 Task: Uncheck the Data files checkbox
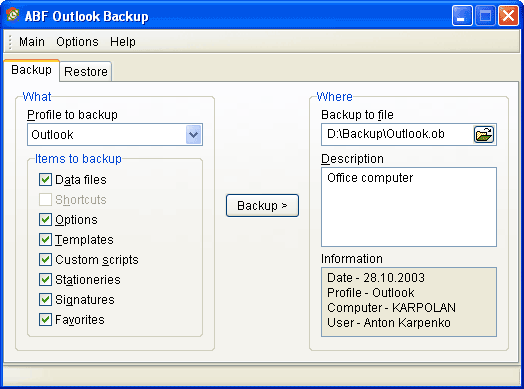pyautogui.click(x=45, y=180)
